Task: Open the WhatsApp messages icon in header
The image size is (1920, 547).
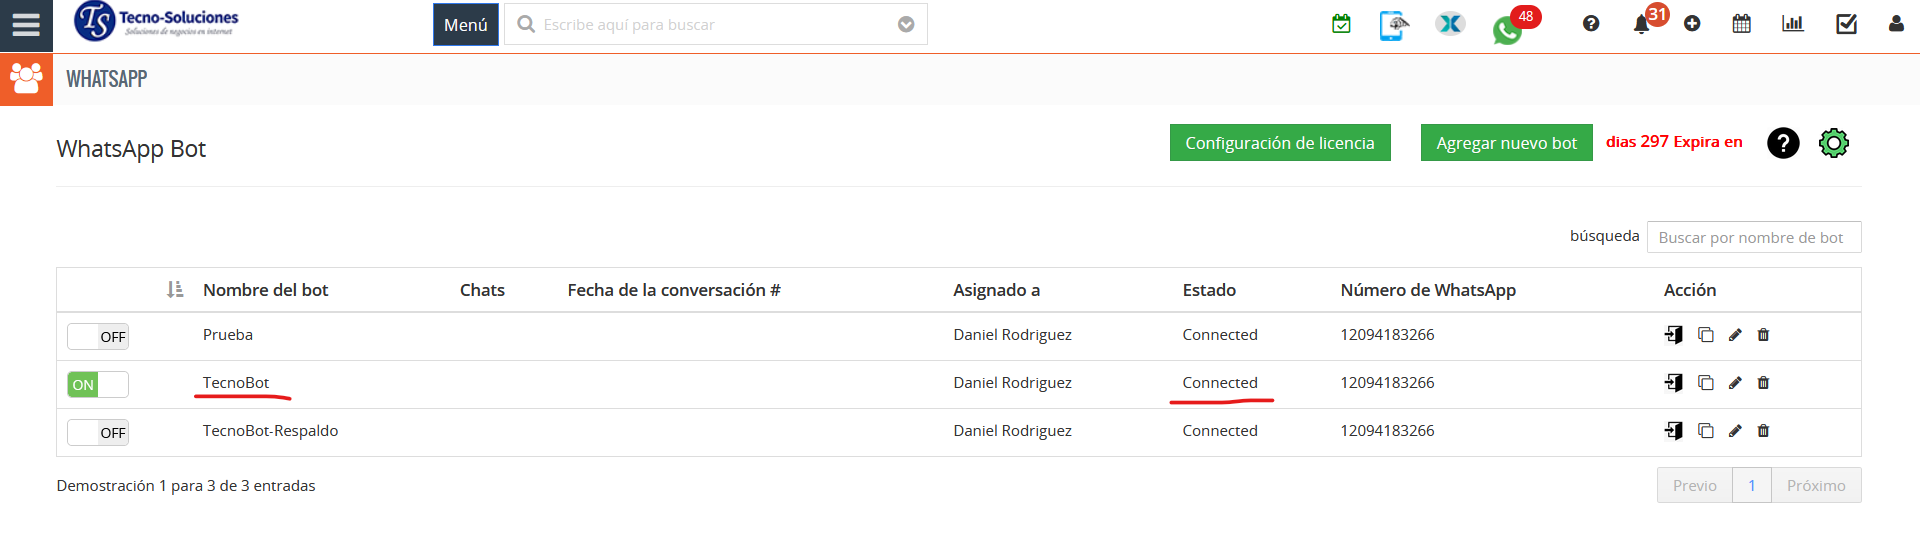Action: click(1508, 30)
